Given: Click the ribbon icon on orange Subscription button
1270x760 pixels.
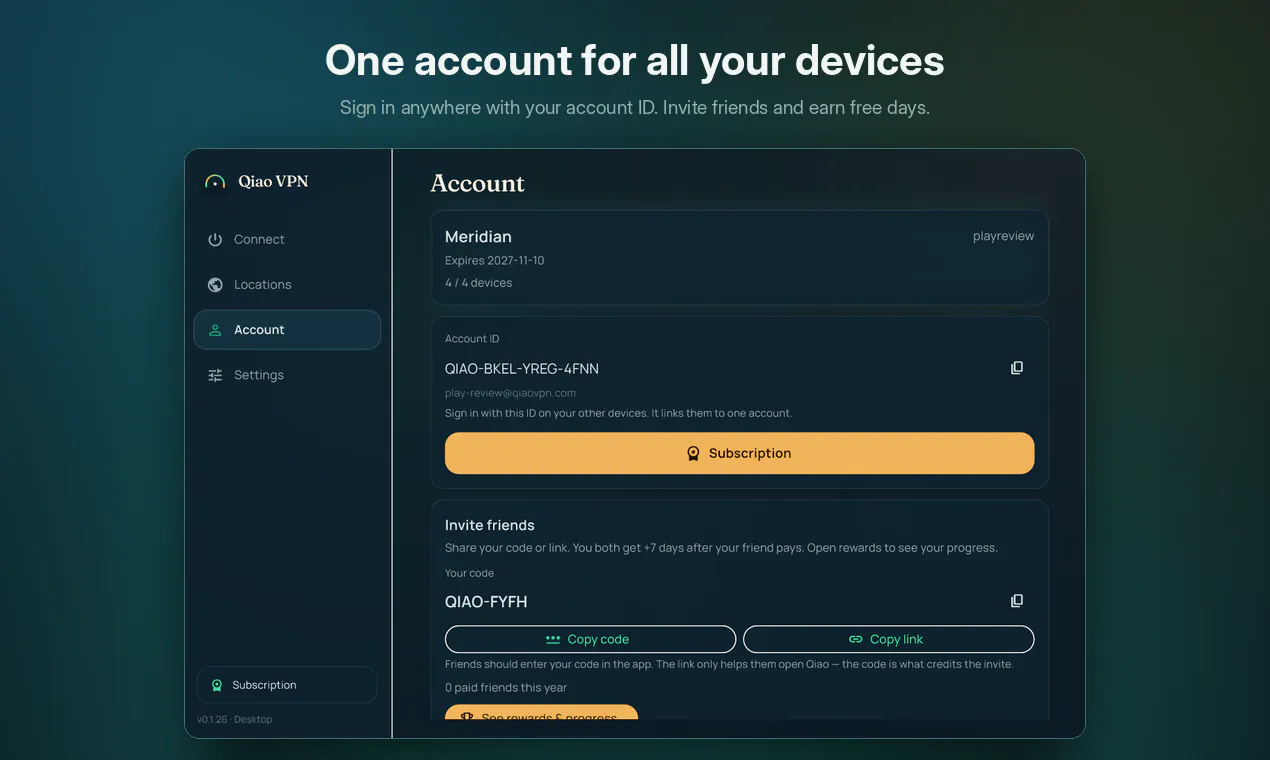Looking at the screenshot, I should coord(693,454).
